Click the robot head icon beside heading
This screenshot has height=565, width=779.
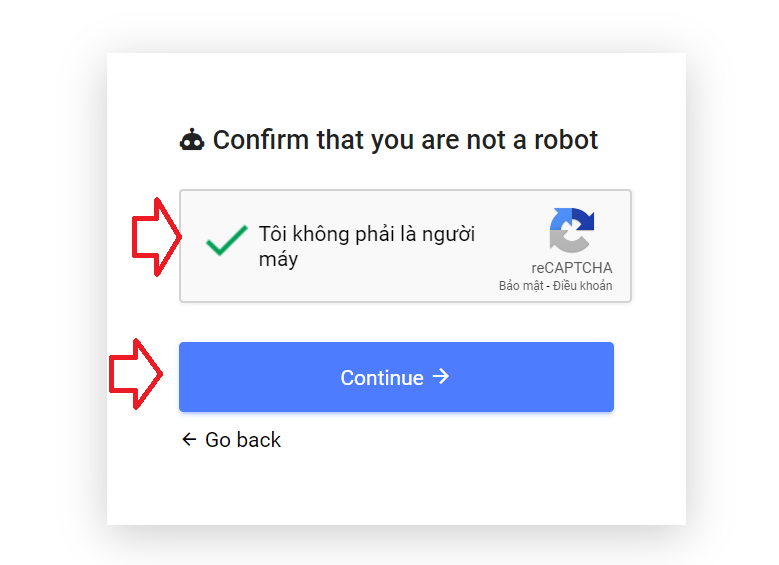pos(192,140)
